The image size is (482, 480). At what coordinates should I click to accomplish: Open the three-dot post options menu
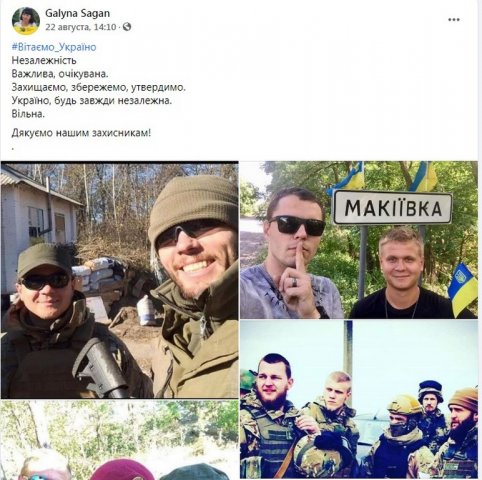click(454, 20)
